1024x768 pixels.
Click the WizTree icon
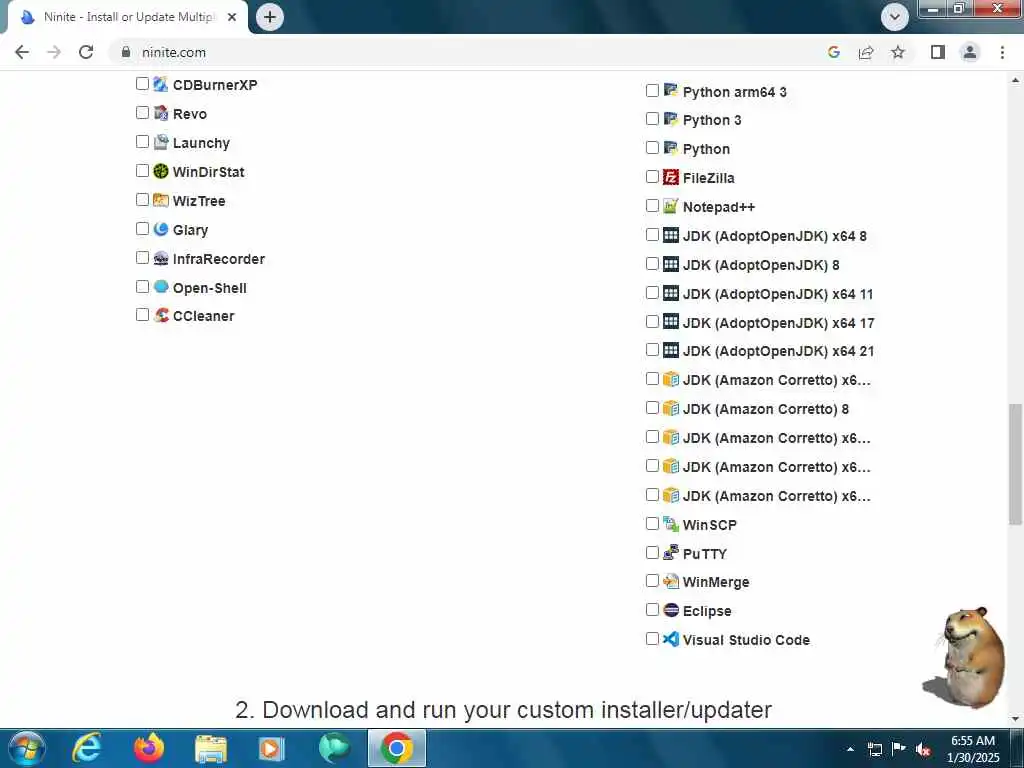coord(161,200)
